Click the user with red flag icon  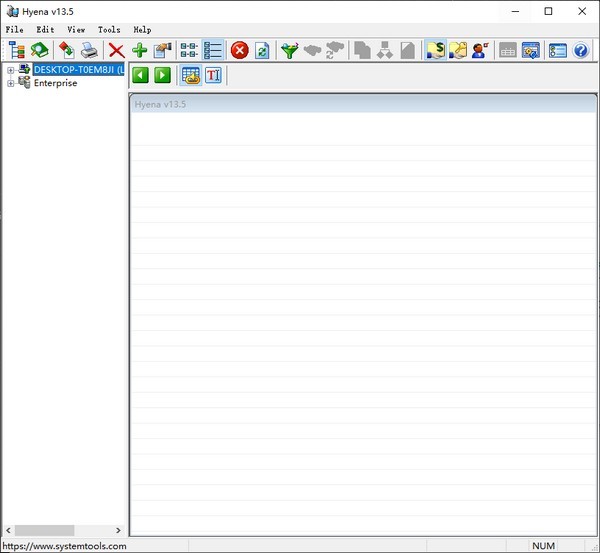pyautogui.click(x=480, y=50)
